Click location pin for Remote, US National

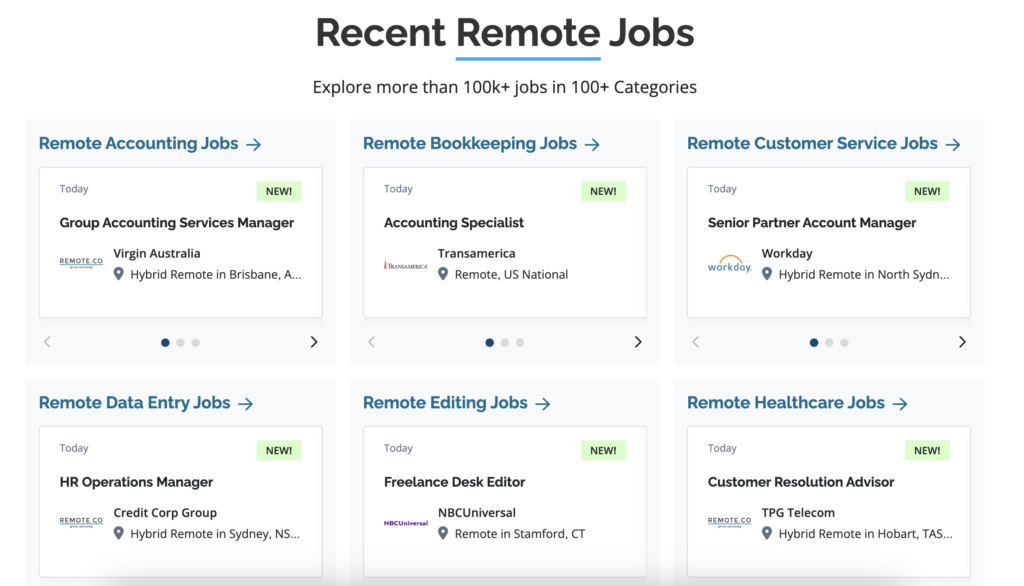click(443, 274)
